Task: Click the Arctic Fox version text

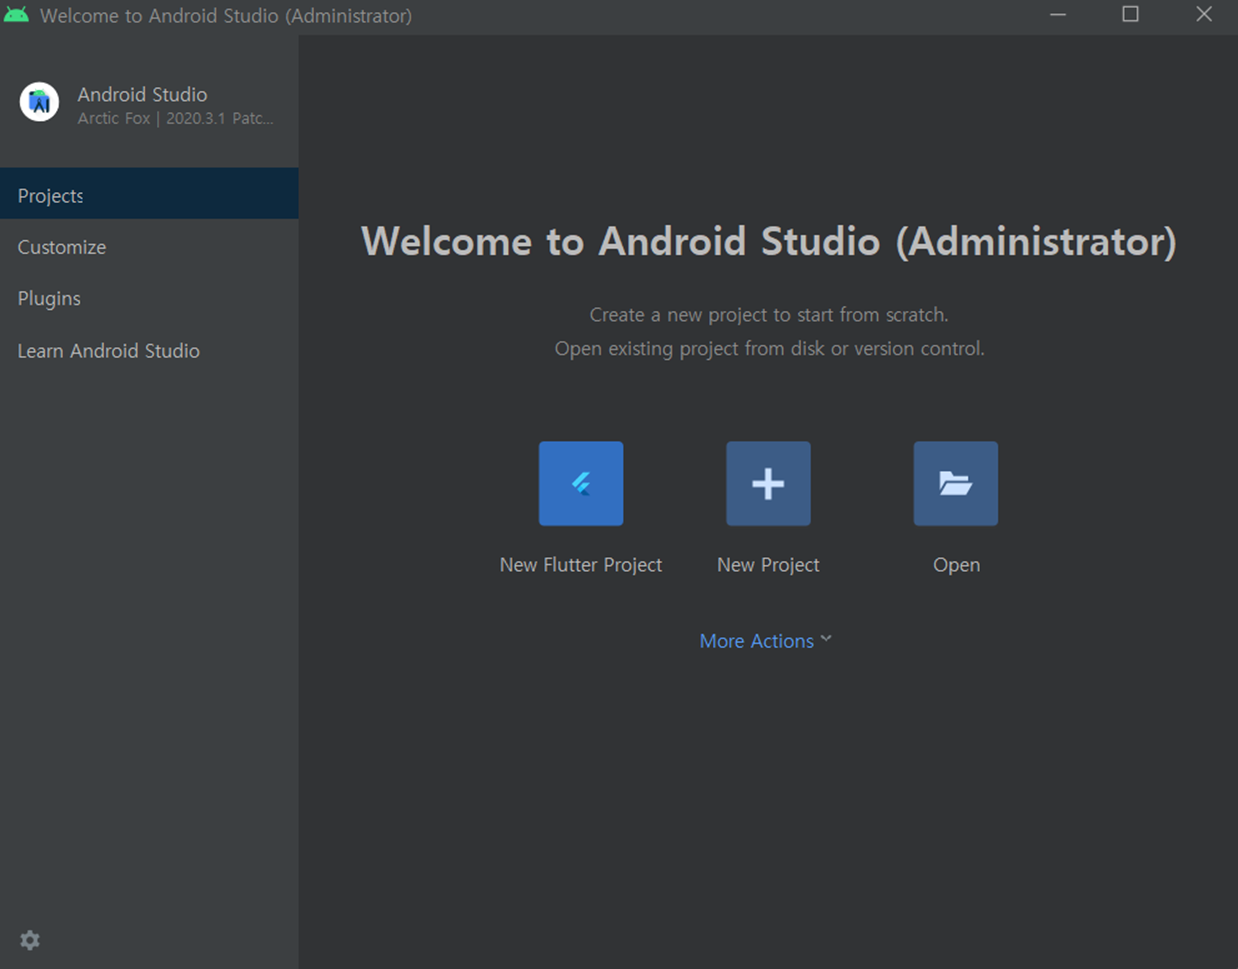Action: coord(176,118)
